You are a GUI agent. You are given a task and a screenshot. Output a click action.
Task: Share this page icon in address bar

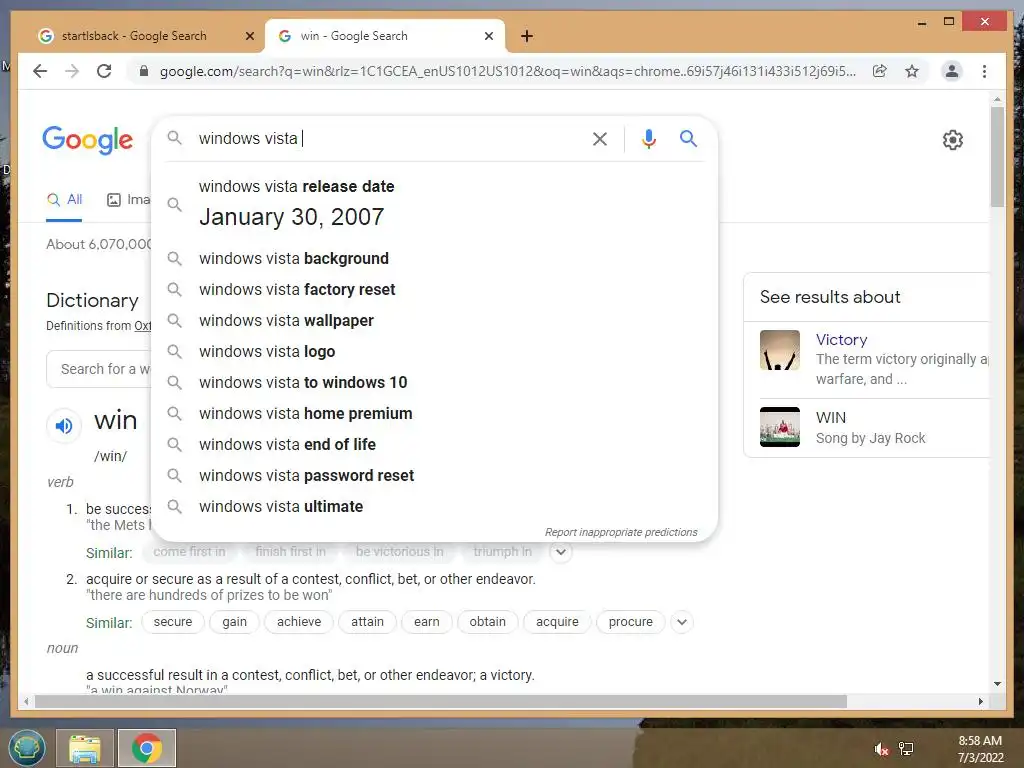[x=880, y=71]
